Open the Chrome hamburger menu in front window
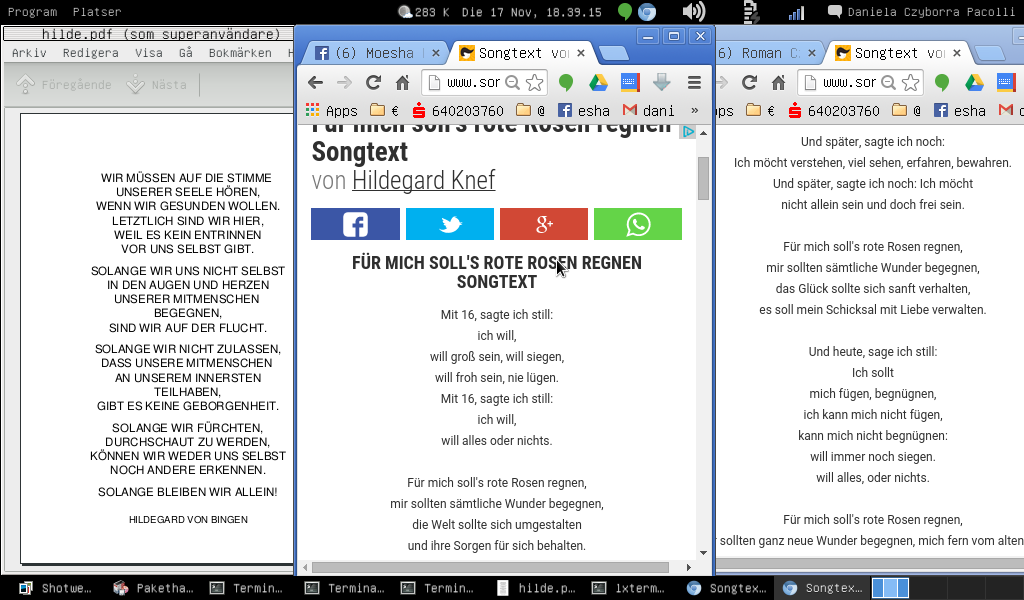This screenshot has width=1024, height=600. [694, 82]
